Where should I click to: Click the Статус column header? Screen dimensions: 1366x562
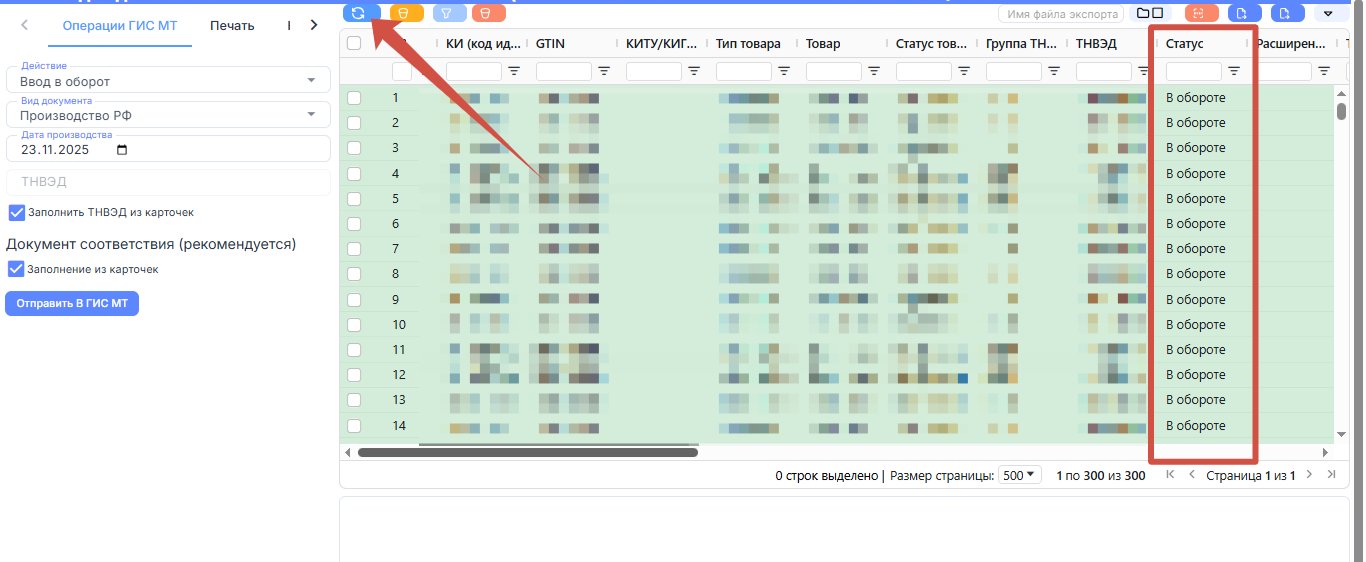point(1185,44)
